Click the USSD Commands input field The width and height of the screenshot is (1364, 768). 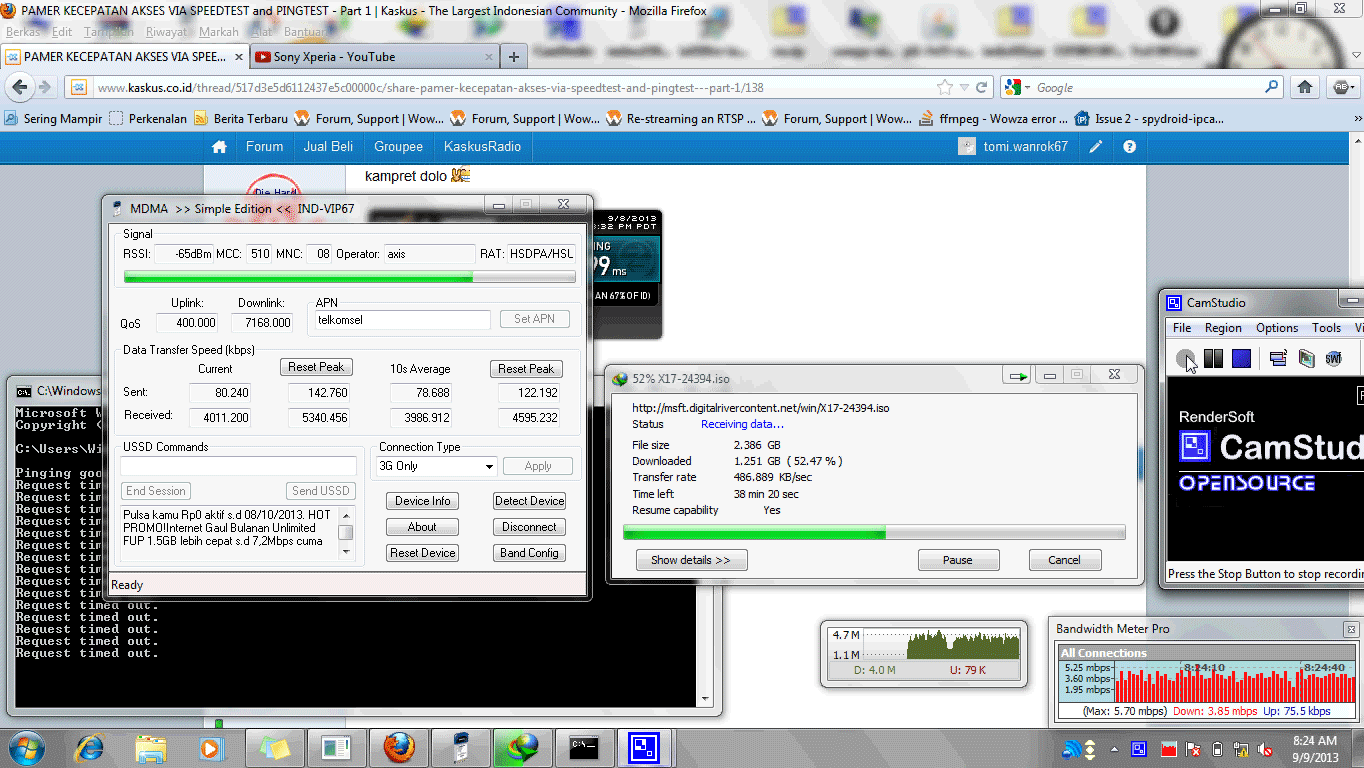[238, 467]
